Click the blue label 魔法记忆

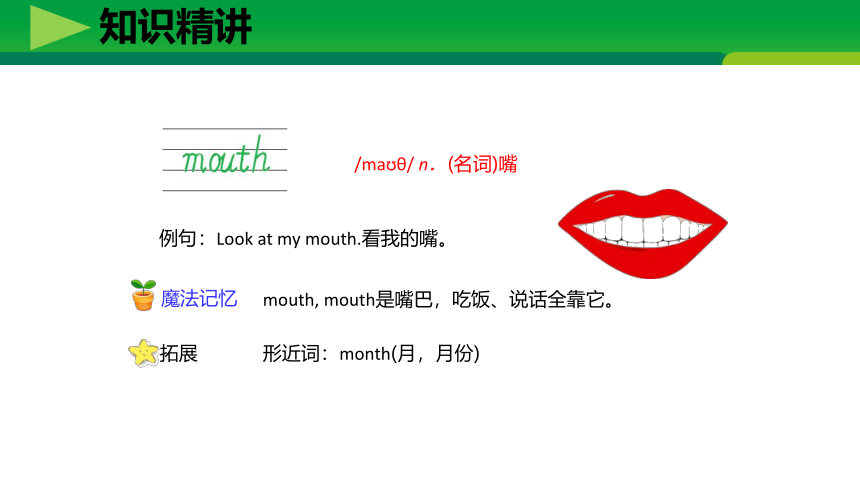[x=199, y=299]
